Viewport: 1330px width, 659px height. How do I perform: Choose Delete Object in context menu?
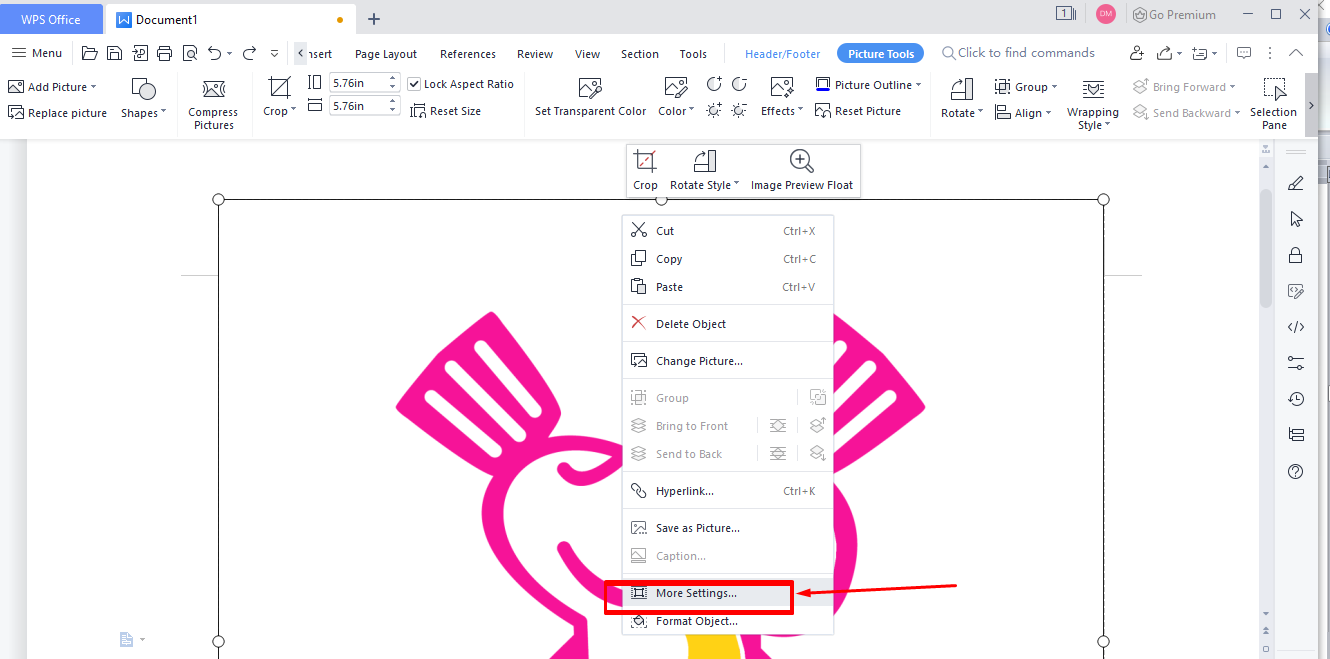tap(728, 324)
